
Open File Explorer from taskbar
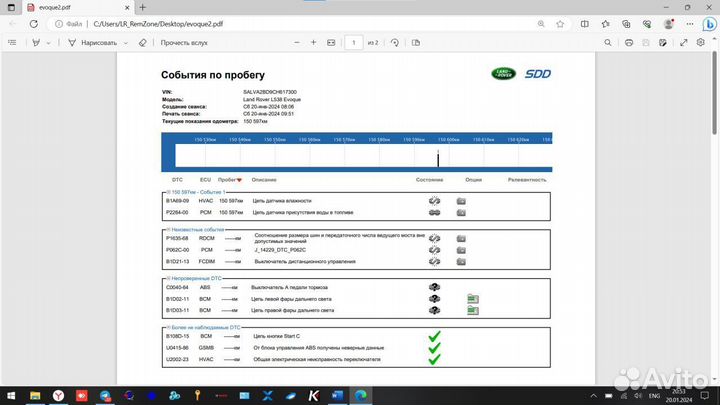(x=35, y=395)
